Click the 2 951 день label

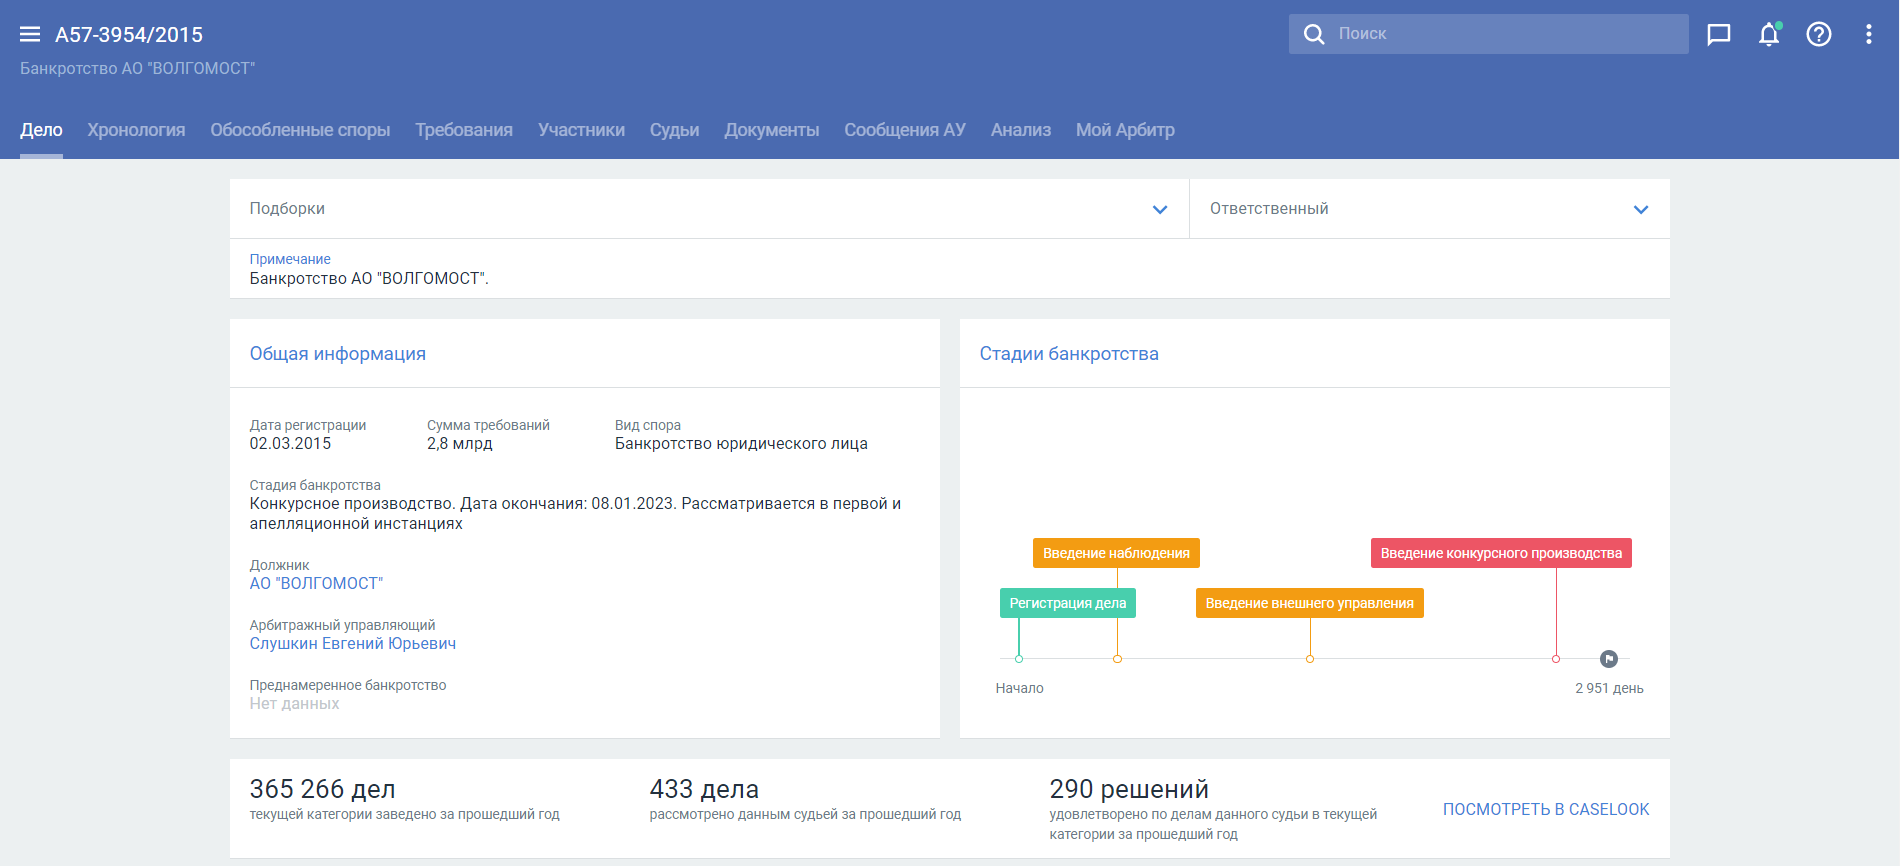[1609, 688]
